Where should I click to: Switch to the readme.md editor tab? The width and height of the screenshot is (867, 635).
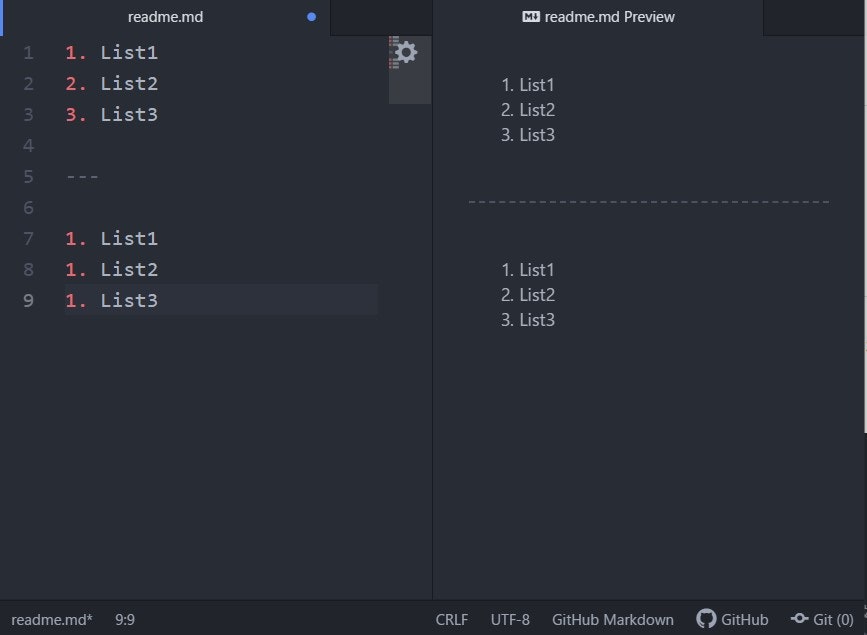[166, 17]
